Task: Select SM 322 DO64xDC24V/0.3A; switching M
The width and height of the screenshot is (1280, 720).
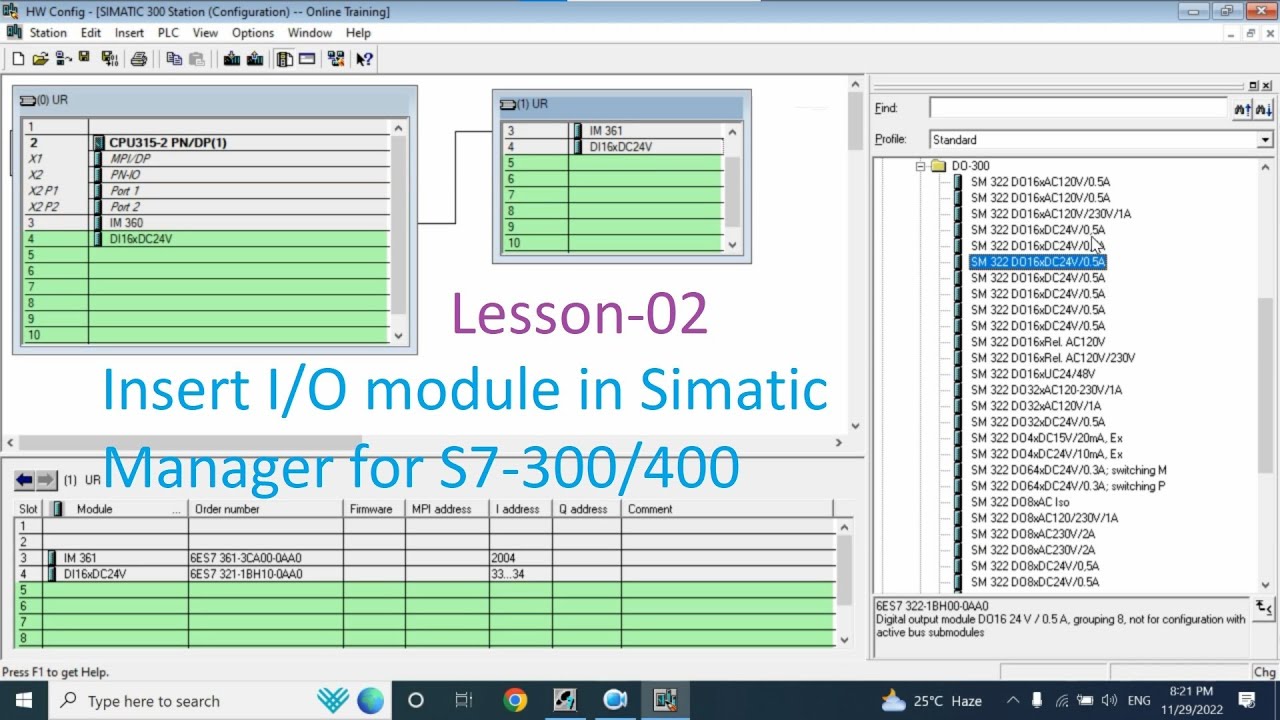Action: [x=1068, y=470]
